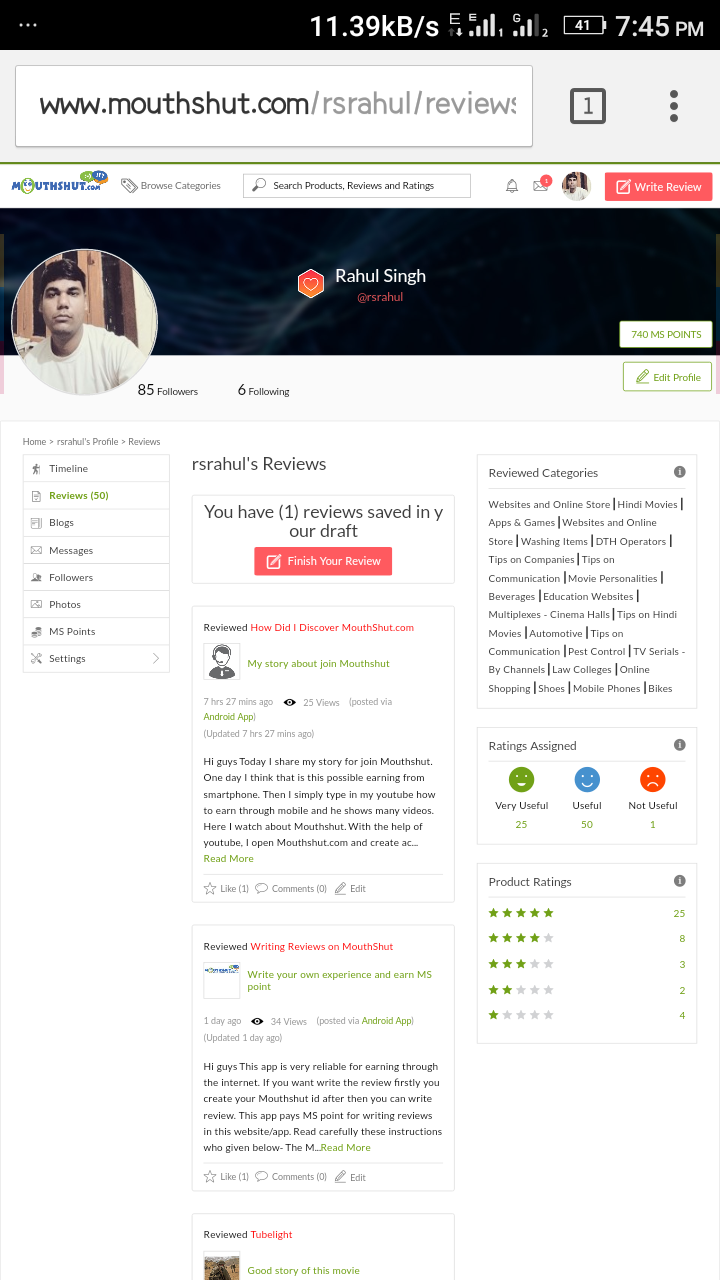
Task: Open the browser tab switcher showing 1
Action: tap(588, 106)
